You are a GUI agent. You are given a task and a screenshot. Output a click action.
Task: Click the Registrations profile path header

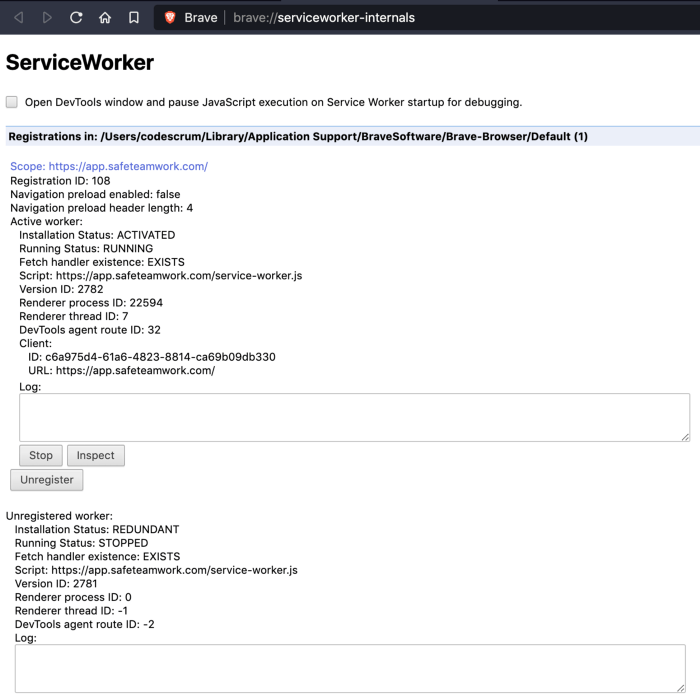(x=298, y=136)
